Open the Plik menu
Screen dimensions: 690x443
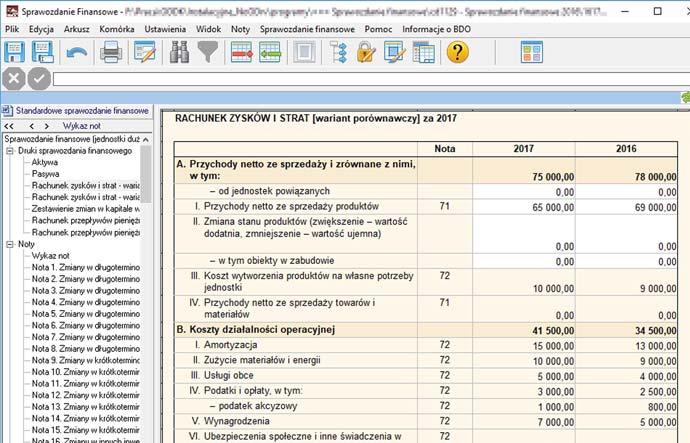[x=12, y=29]
